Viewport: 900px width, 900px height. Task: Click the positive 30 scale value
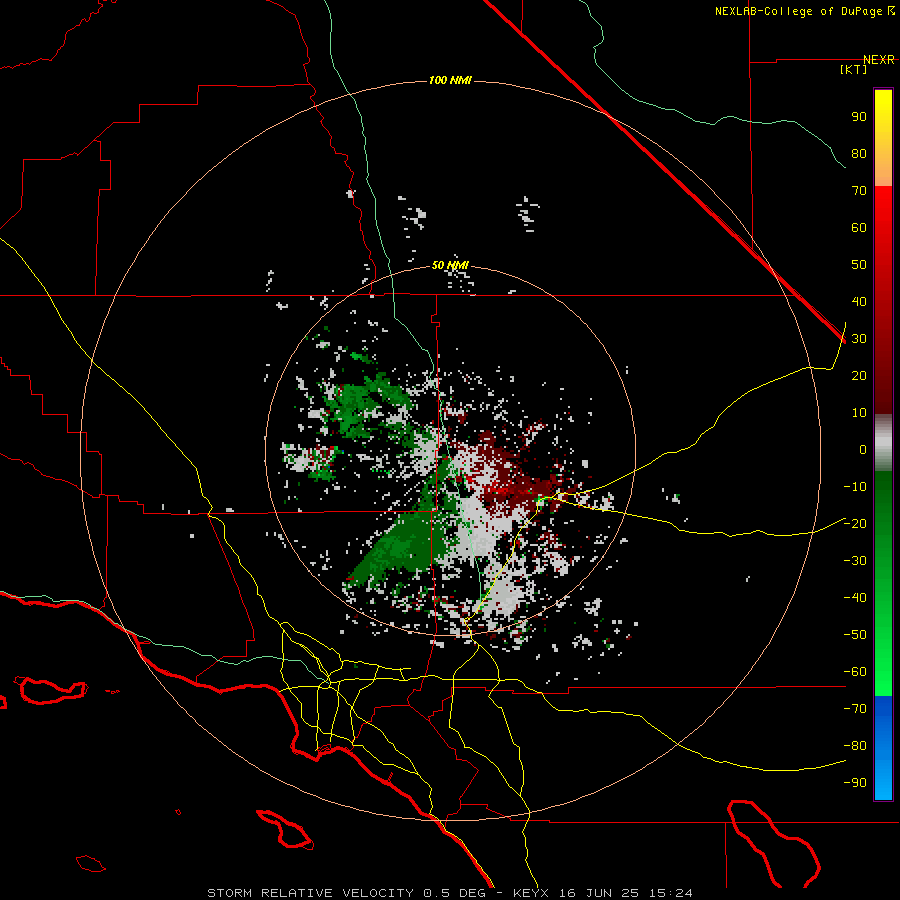click(x=859, y=339)
